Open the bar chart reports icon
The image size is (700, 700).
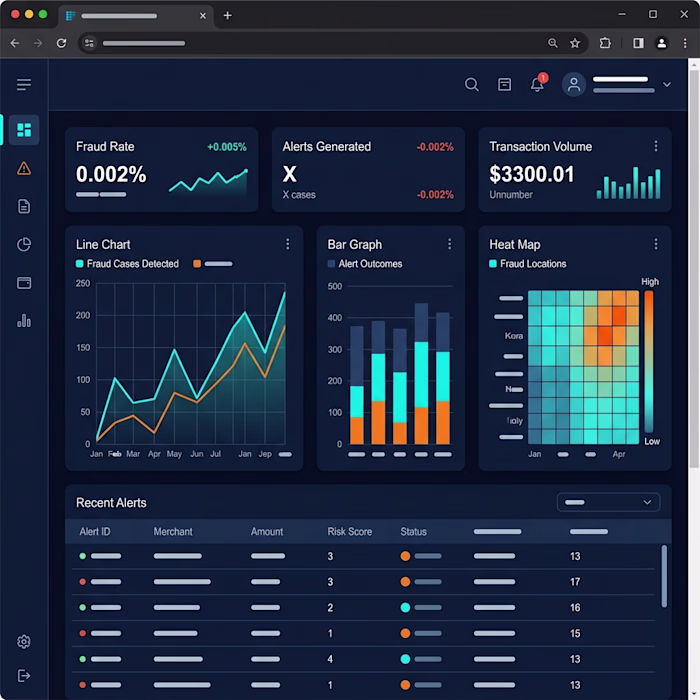coord(24,321)
